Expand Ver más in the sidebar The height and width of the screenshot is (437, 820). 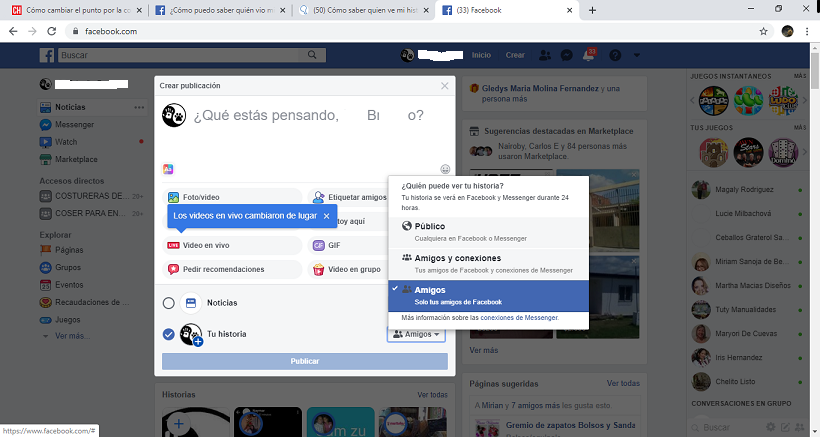[72, 336]
